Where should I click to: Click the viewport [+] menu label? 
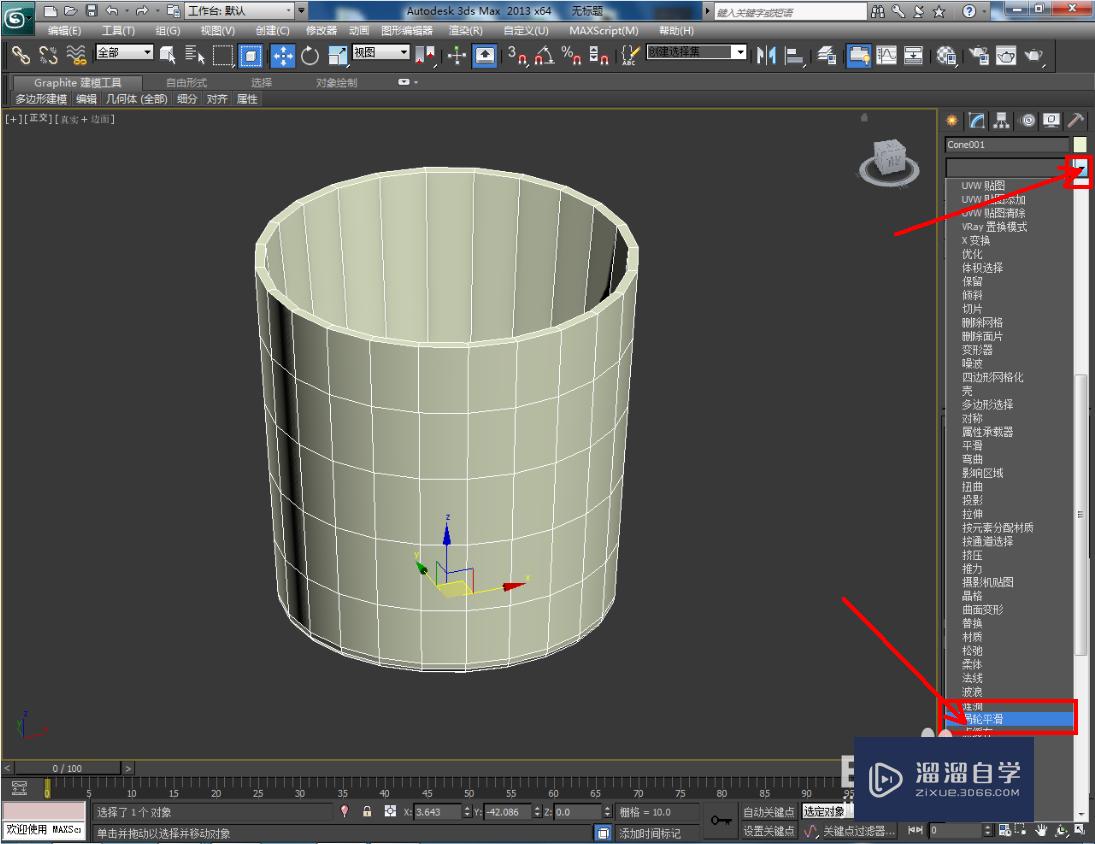(x=13, y=119)
